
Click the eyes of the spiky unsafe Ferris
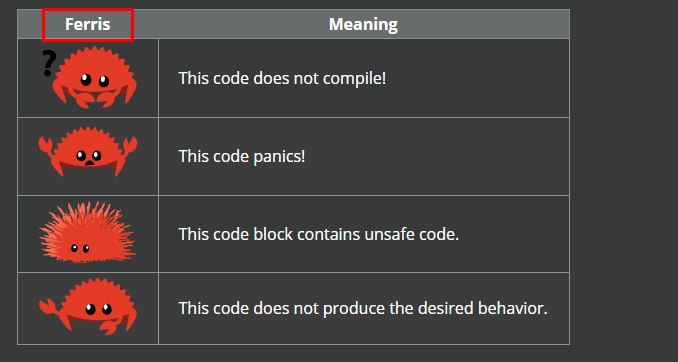coord(80,248)
